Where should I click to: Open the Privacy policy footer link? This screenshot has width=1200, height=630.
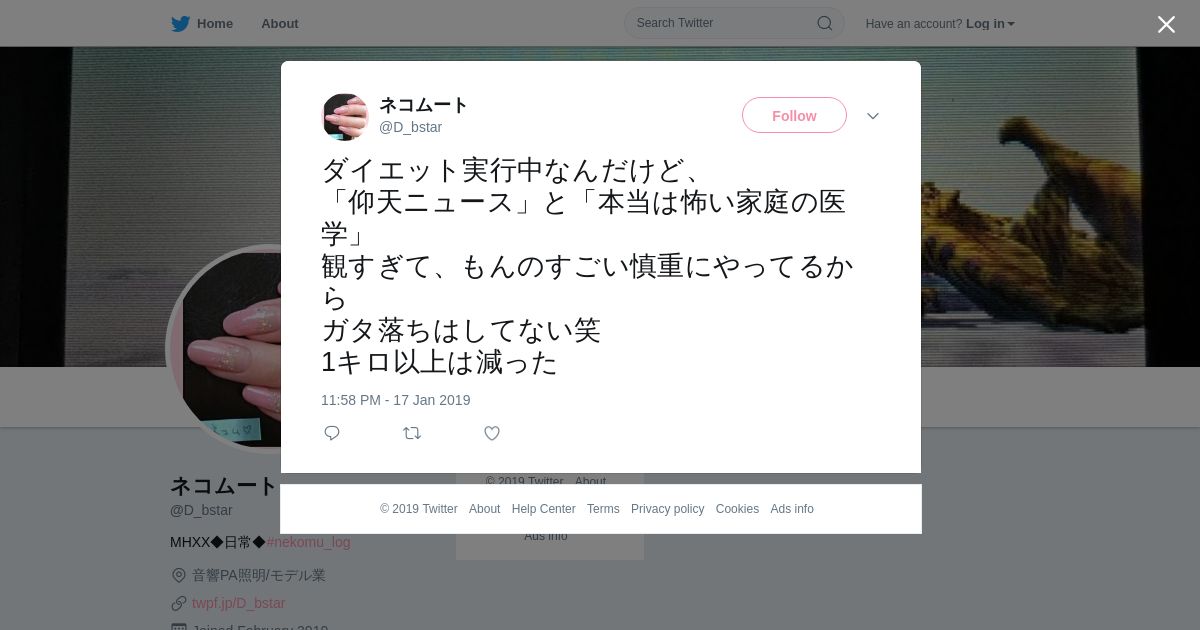pos(668,509)
